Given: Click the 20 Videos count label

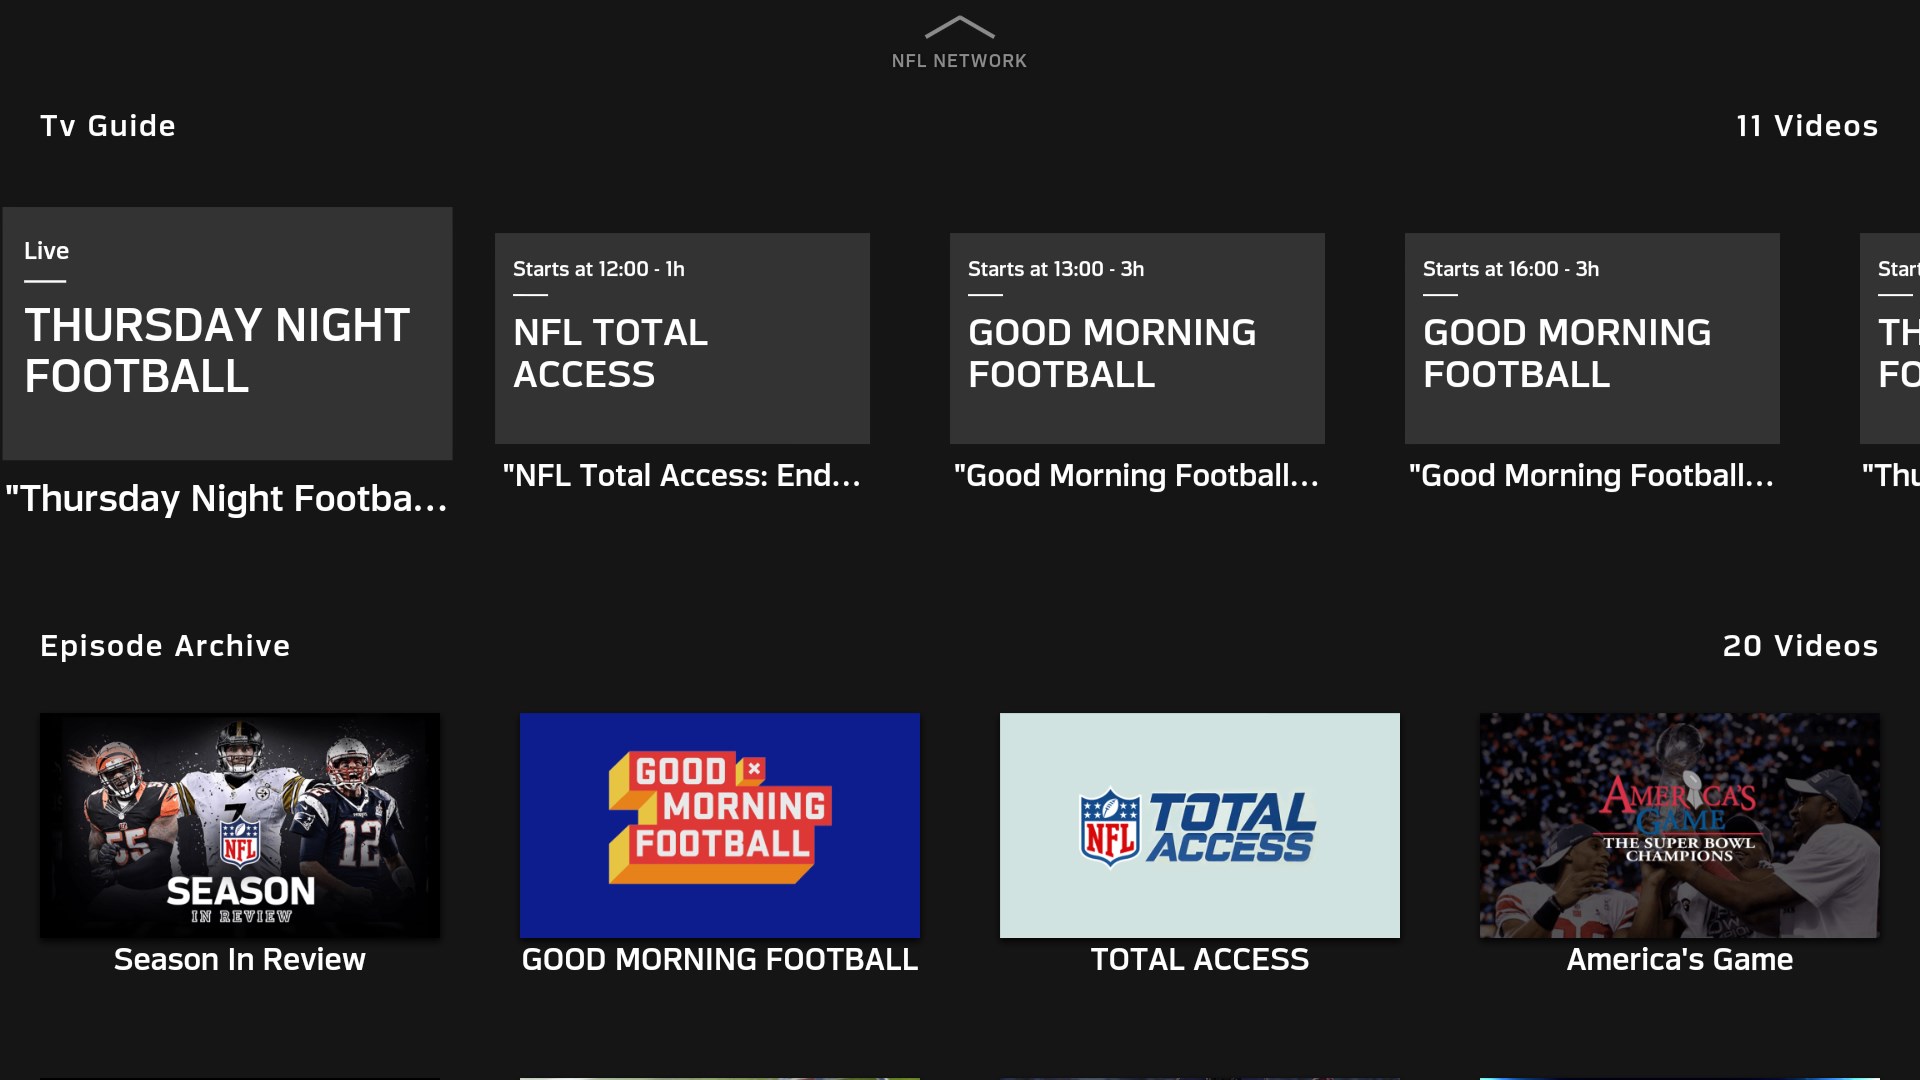Looking at the screenshot, I should 1800,646.
